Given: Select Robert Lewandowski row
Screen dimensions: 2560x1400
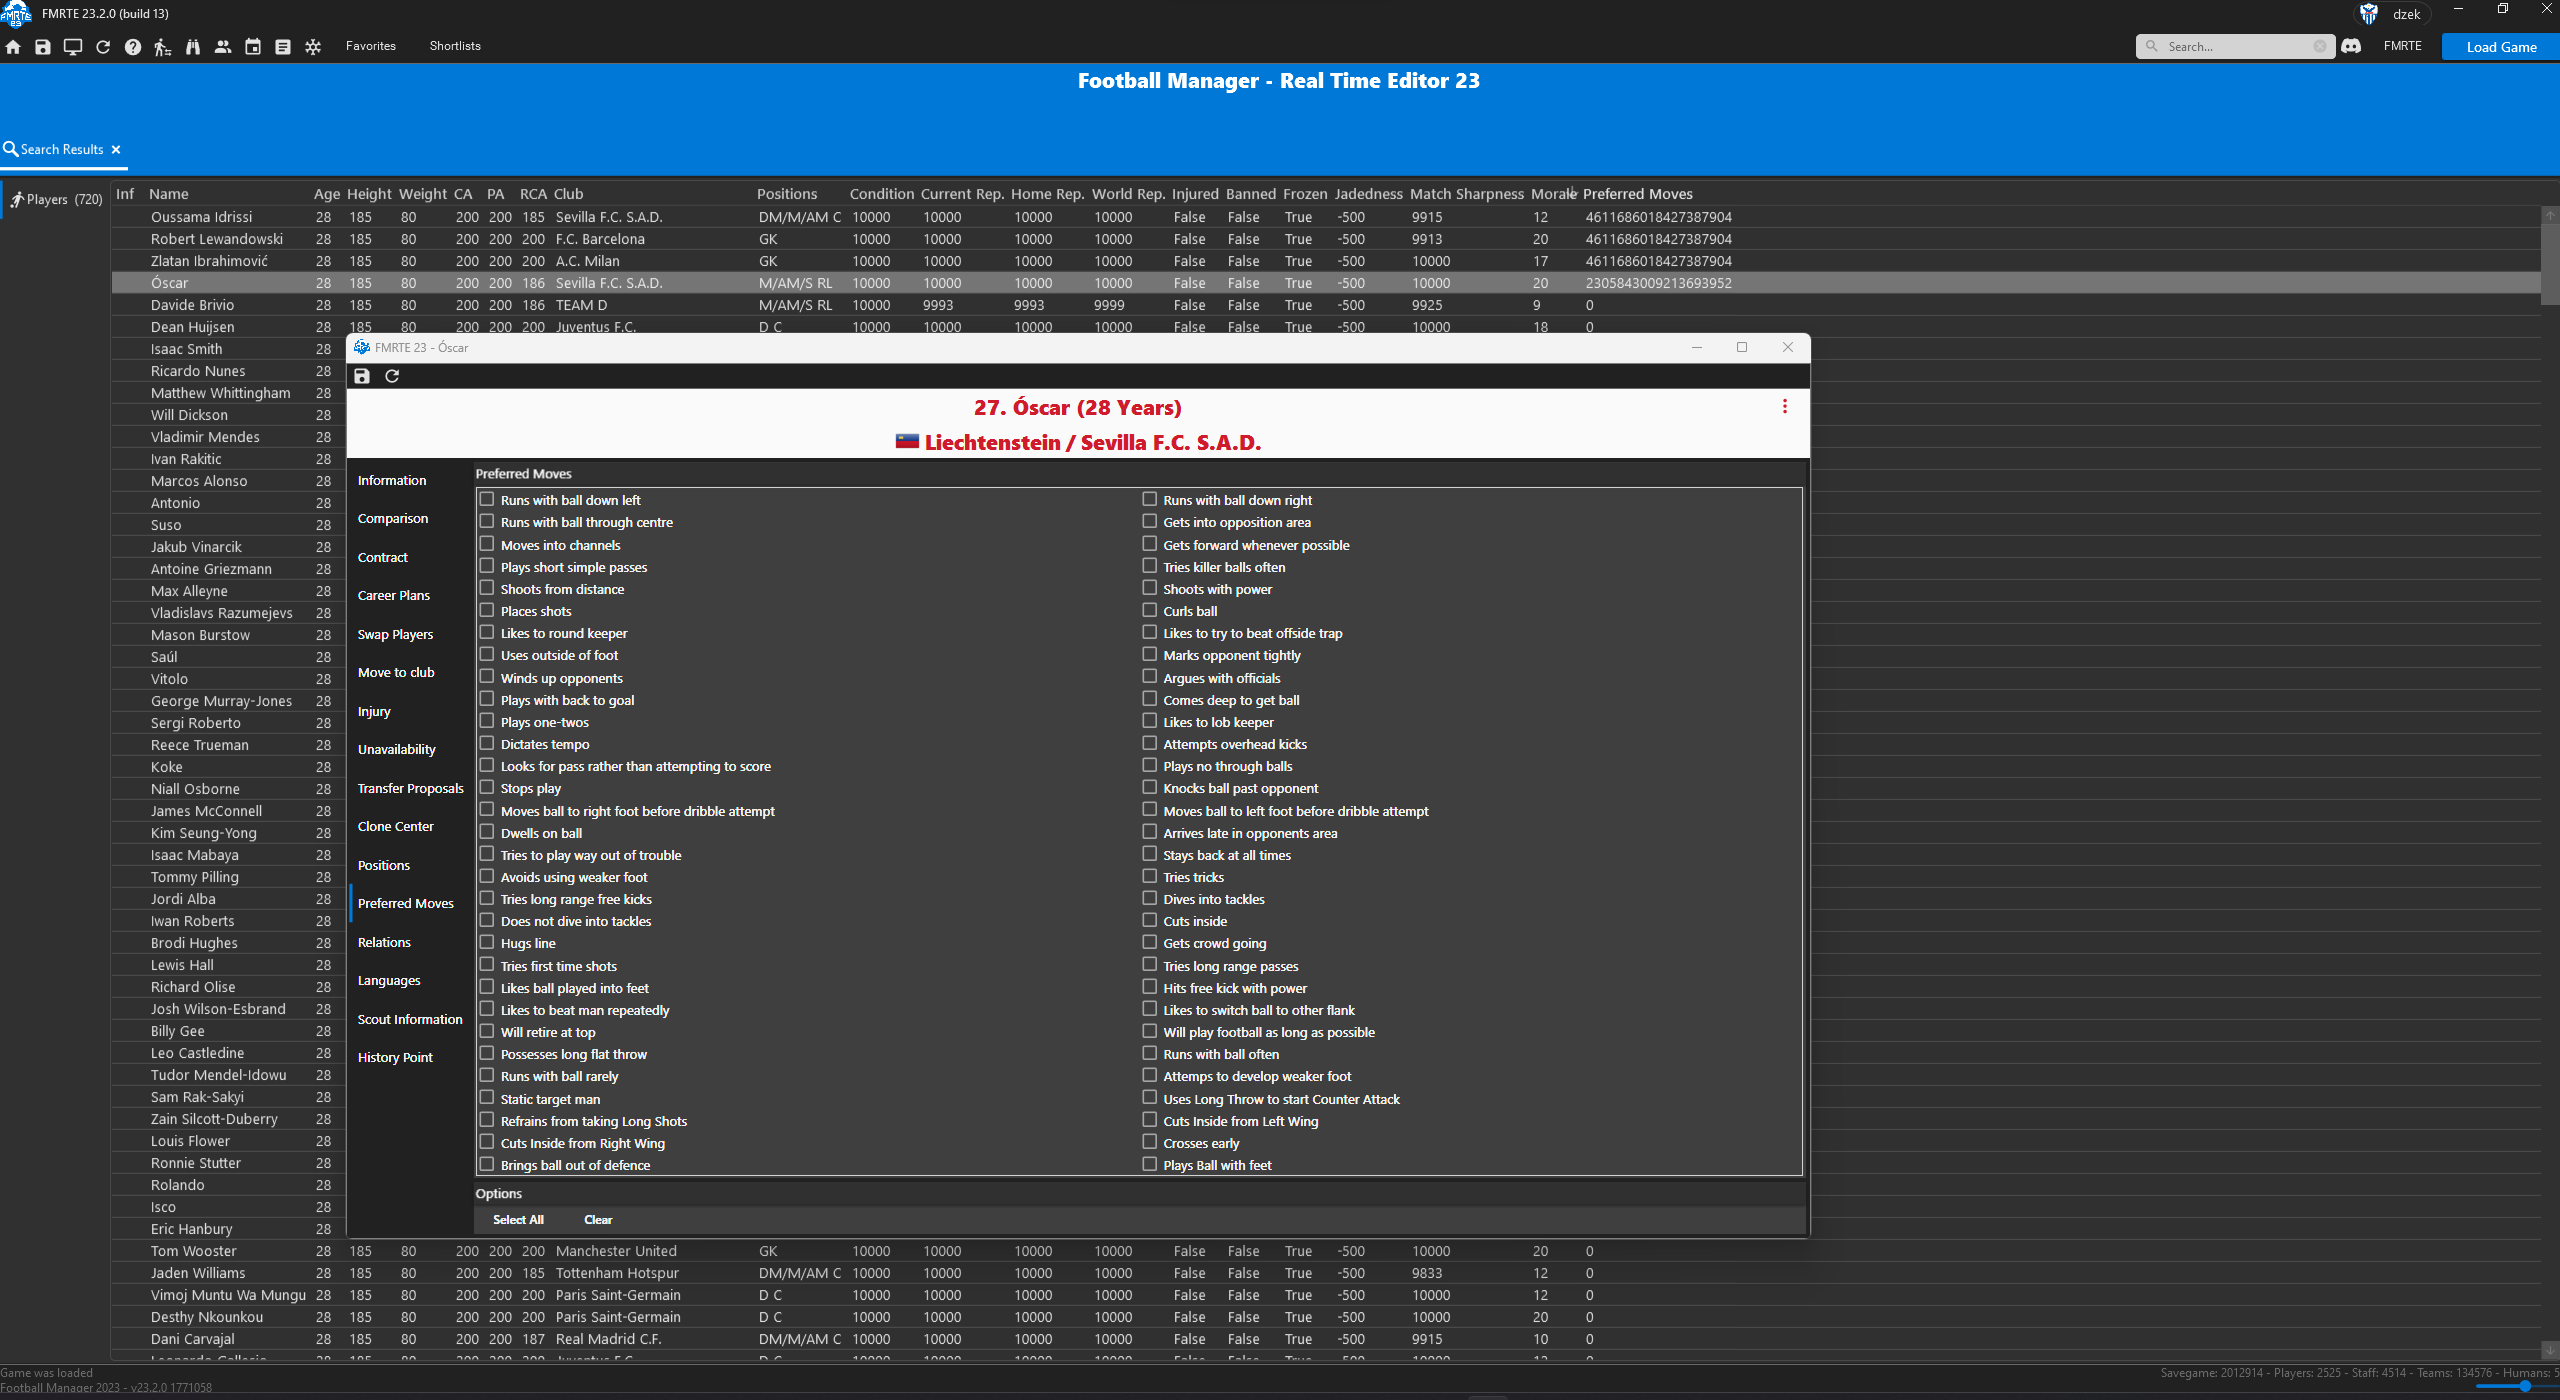Looking at the screenshot, I should pyautogui.click(x=1325, y=239).
